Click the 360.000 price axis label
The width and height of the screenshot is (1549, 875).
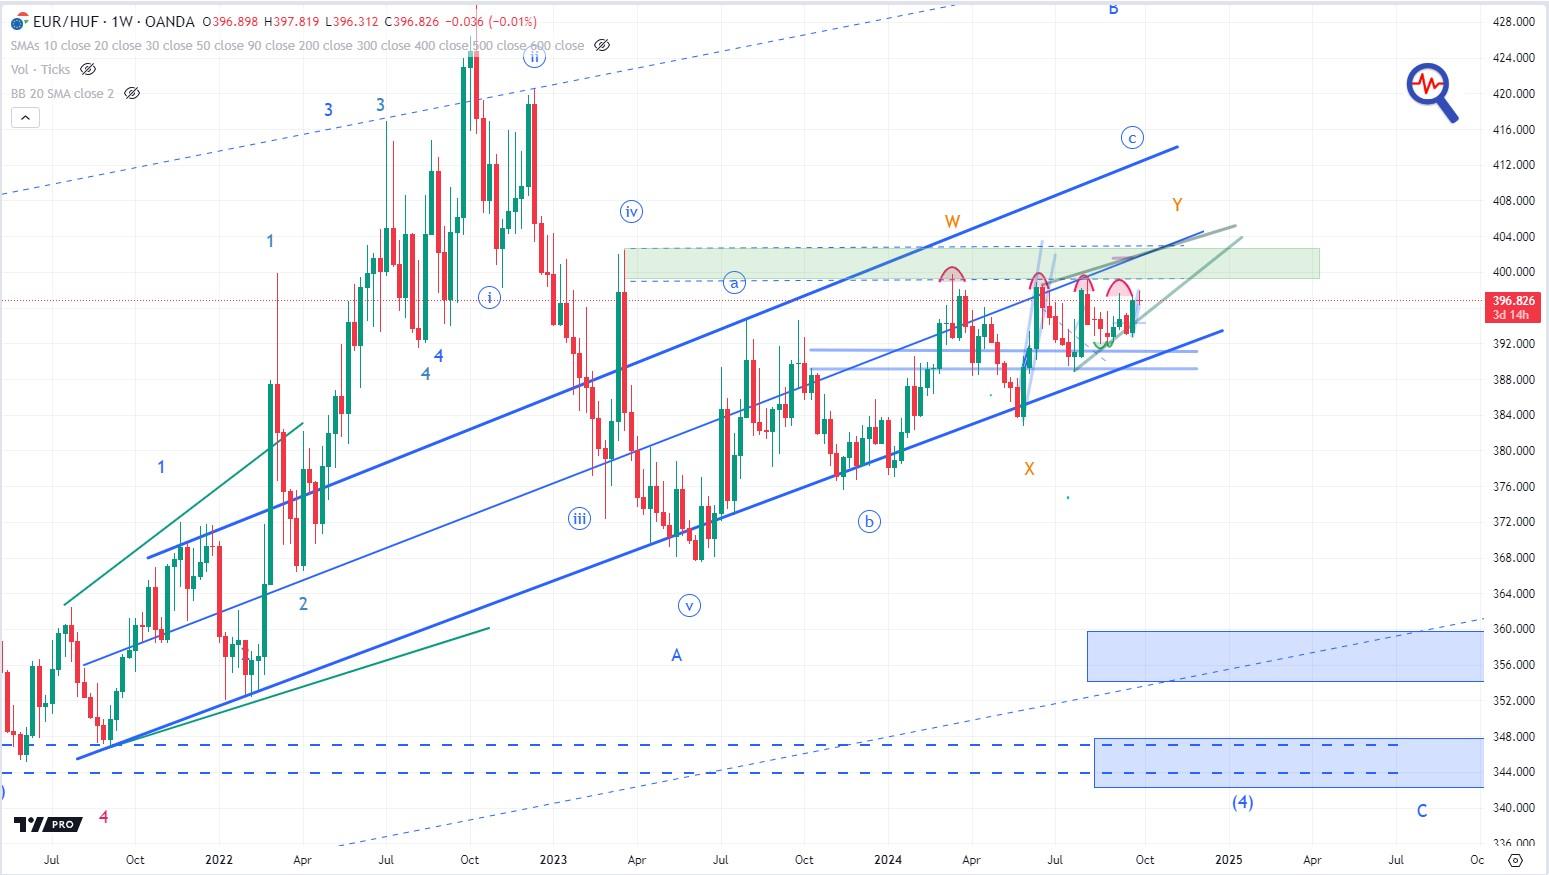(1512, 629)
